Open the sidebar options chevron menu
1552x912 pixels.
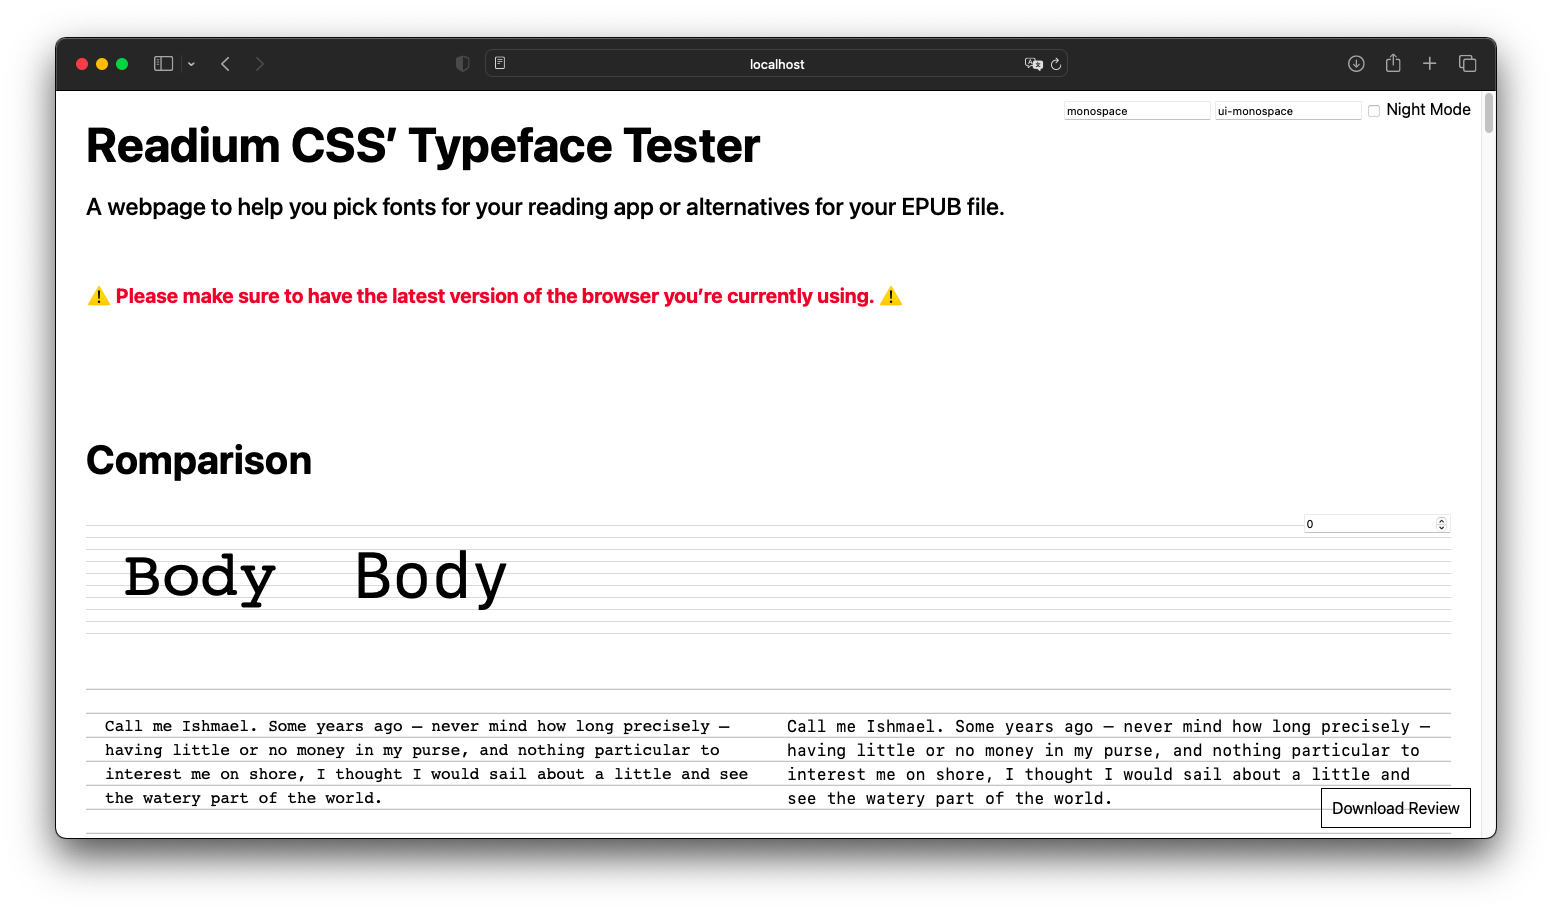[191, 64]
